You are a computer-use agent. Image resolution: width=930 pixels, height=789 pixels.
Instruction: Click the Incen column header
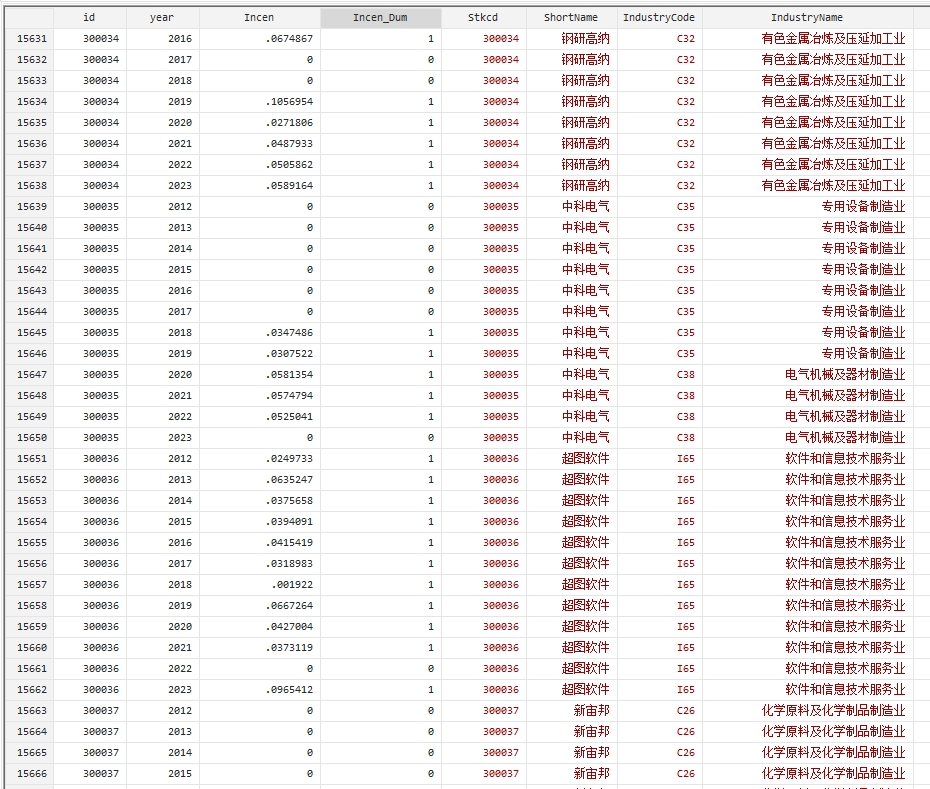tap(259, 17)
